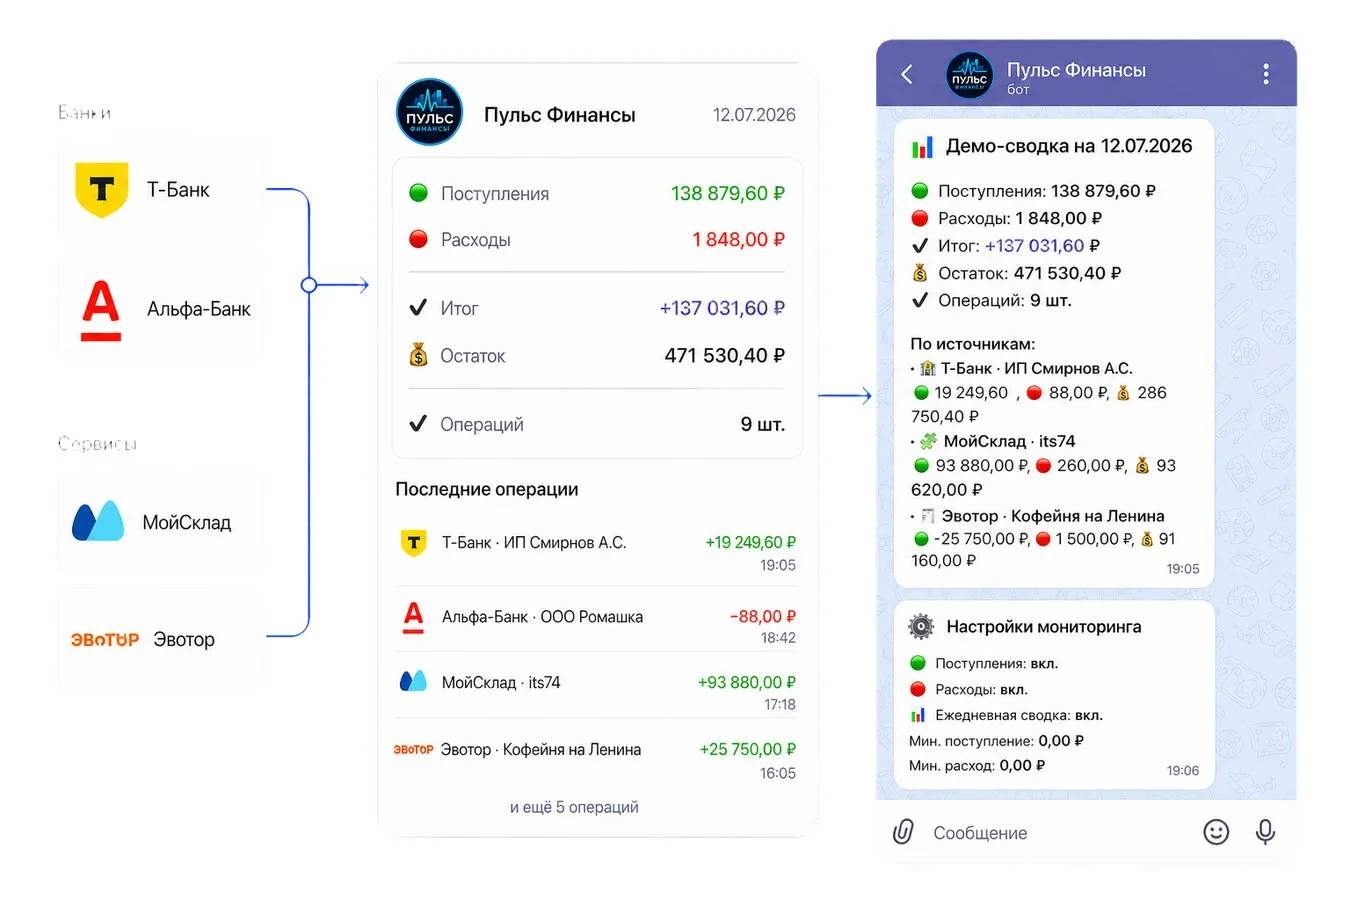Image resolution: width=1350 pixels, height=900 pixels.
Task: Click the −88,00 ₽ operation amount
Action: [763, 616]
